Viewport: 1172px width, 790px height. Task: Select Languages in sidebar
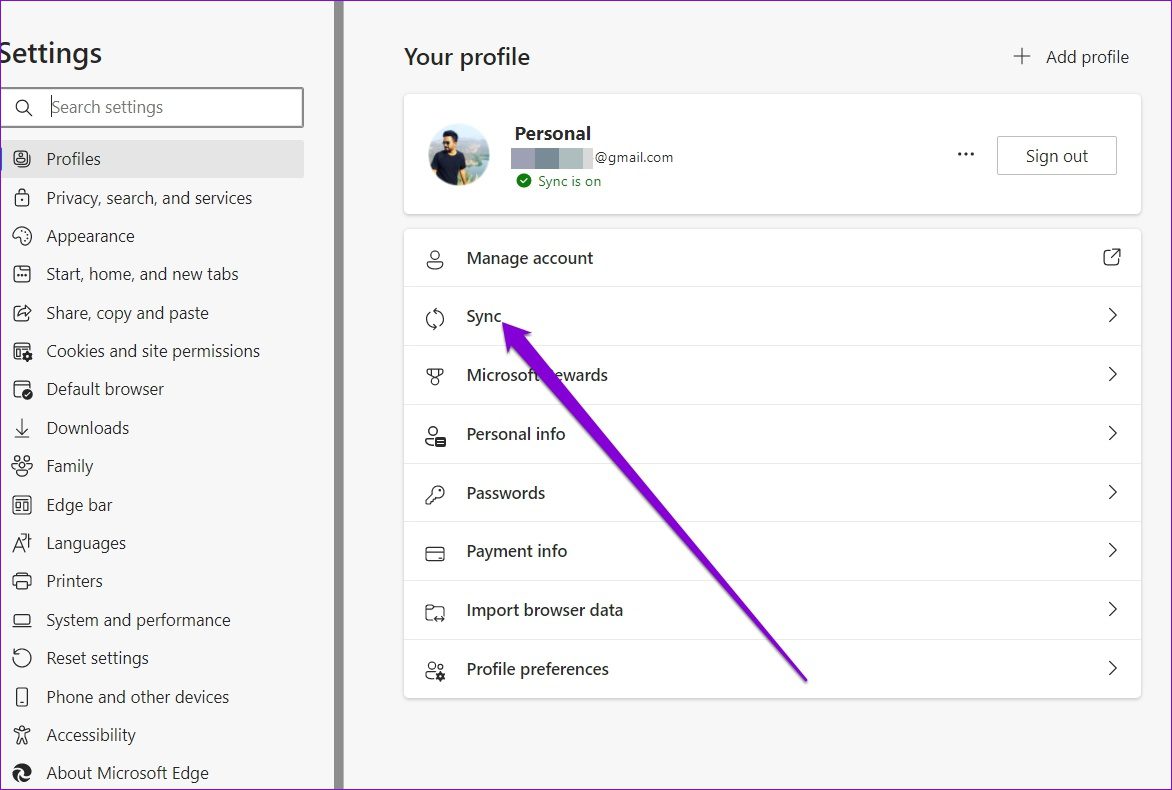click(x=152, y=543)
